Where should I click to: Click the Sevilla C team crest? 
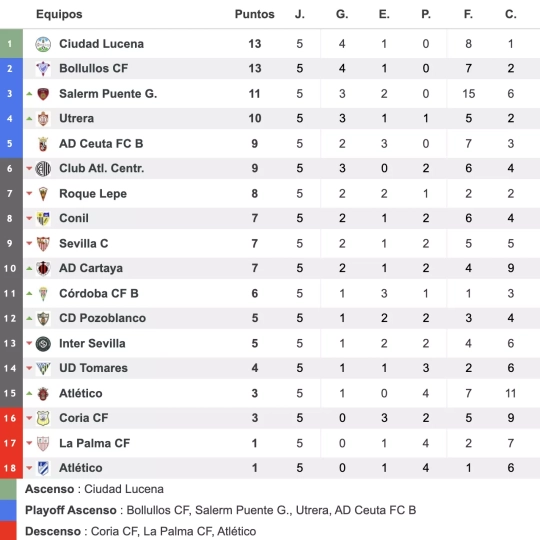point(43,244)
